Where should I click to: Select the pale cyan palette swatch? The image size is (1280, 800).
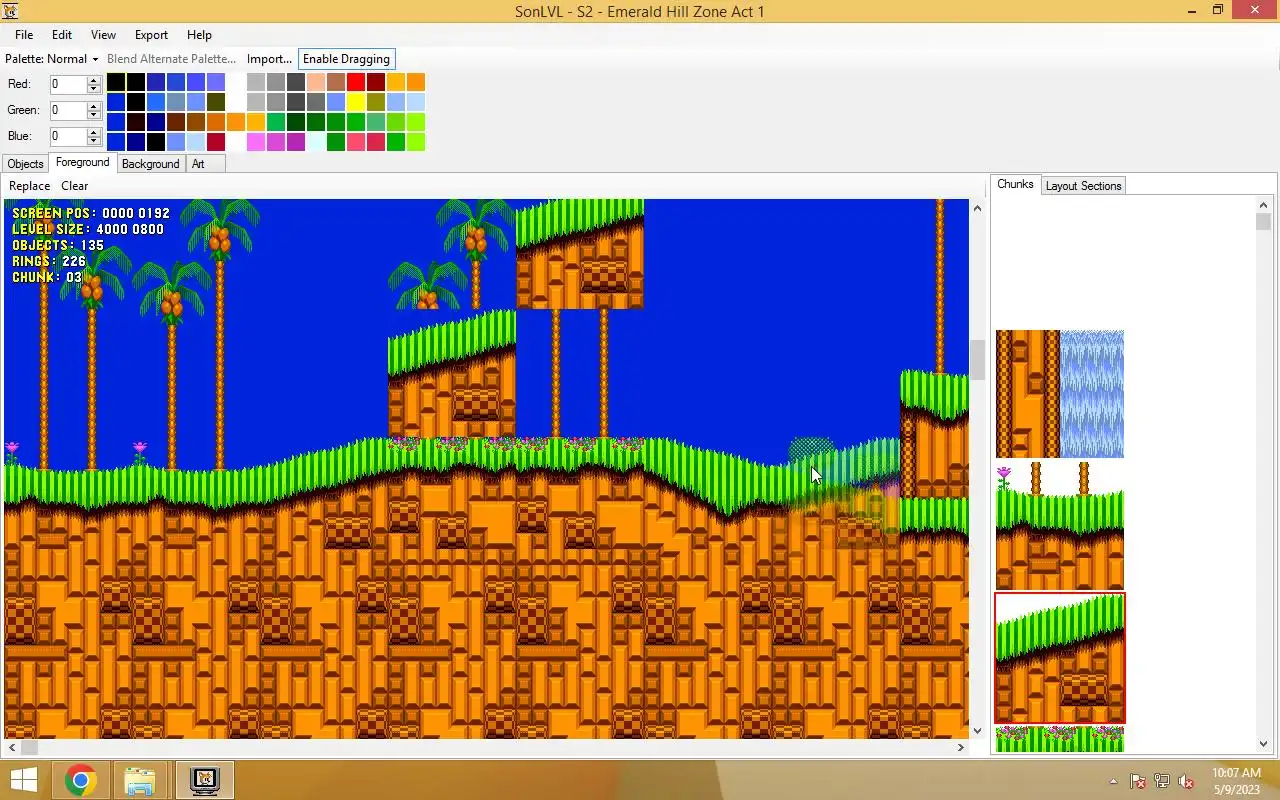point(315,142)
